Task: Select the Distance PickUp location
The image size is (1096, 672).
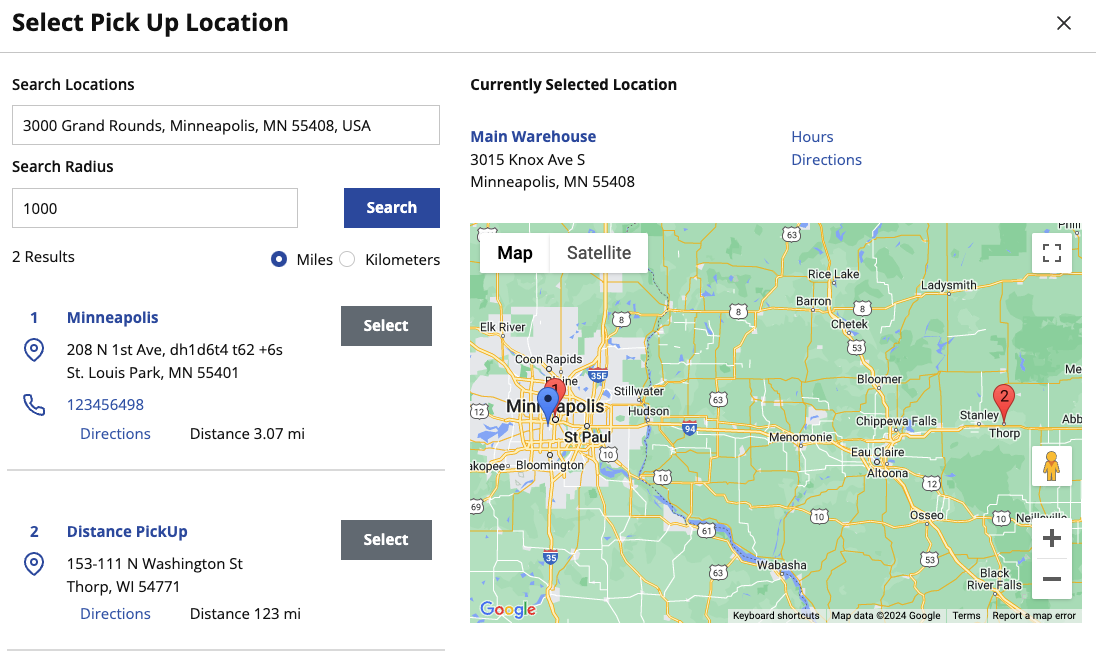Action: click(386, 540)
